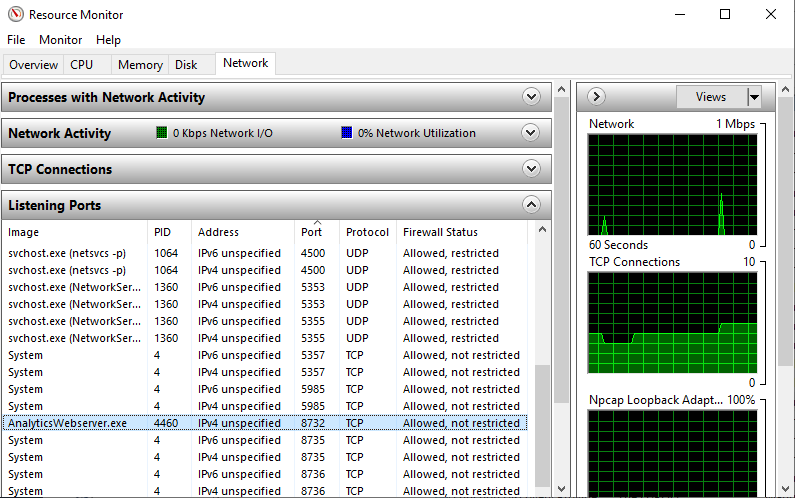Image resolution: width=795 pixels, height=498 pixels.
Task: Select System IPv6 port 5357 row
Action: [265, 355]
